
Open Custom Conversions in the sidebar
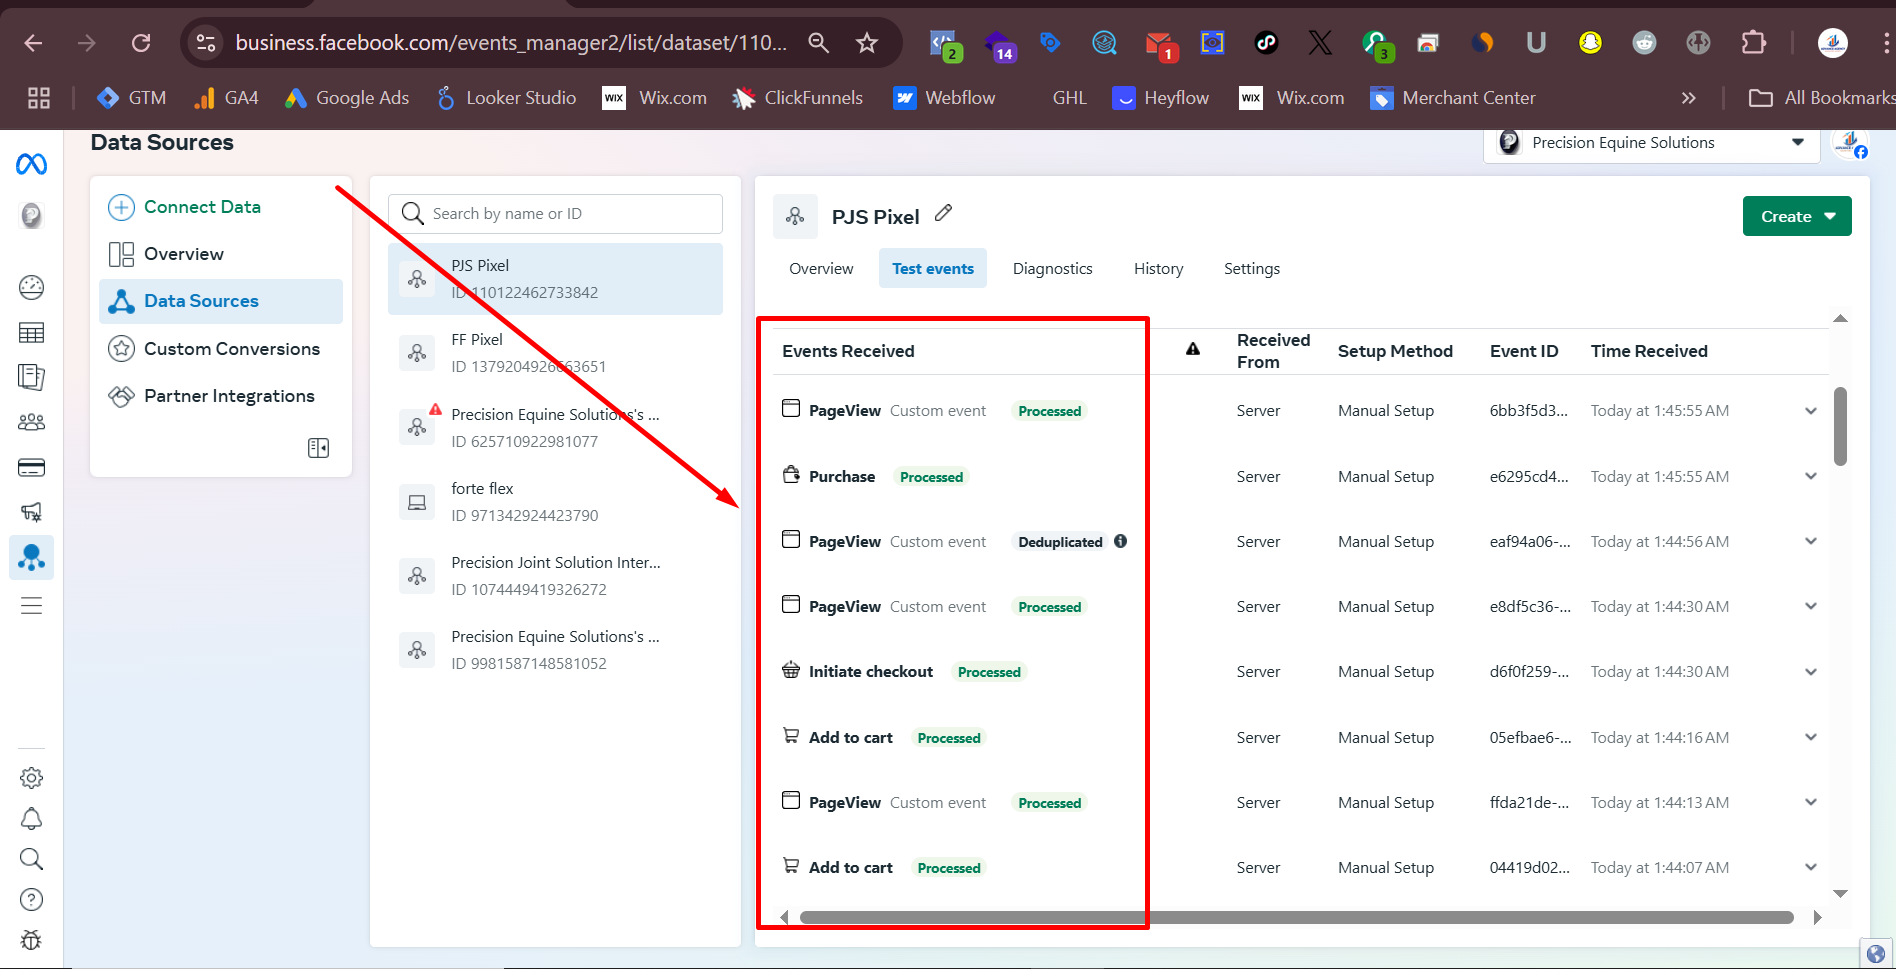pyautogui.click(x=231, y=349)
